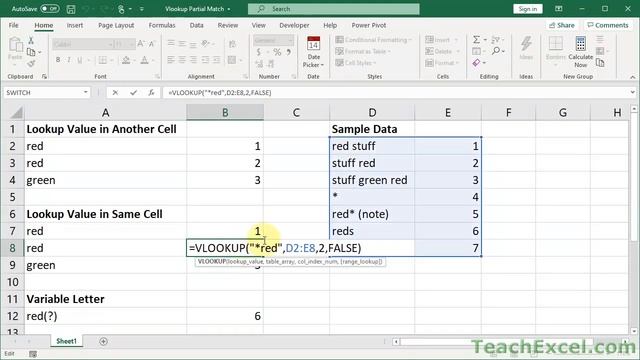640x360 pixels.
Task: Open the Comments pane button
Action: [608, 25]
